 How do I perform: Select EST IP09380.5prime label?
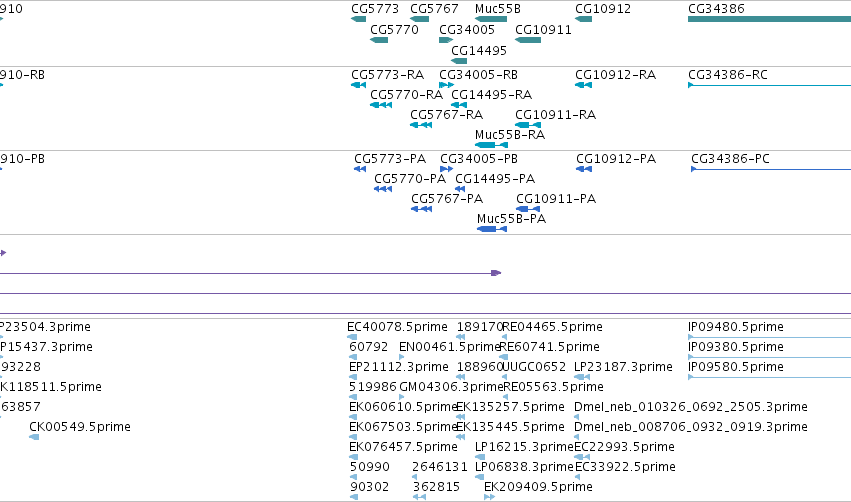pos(735,347)
